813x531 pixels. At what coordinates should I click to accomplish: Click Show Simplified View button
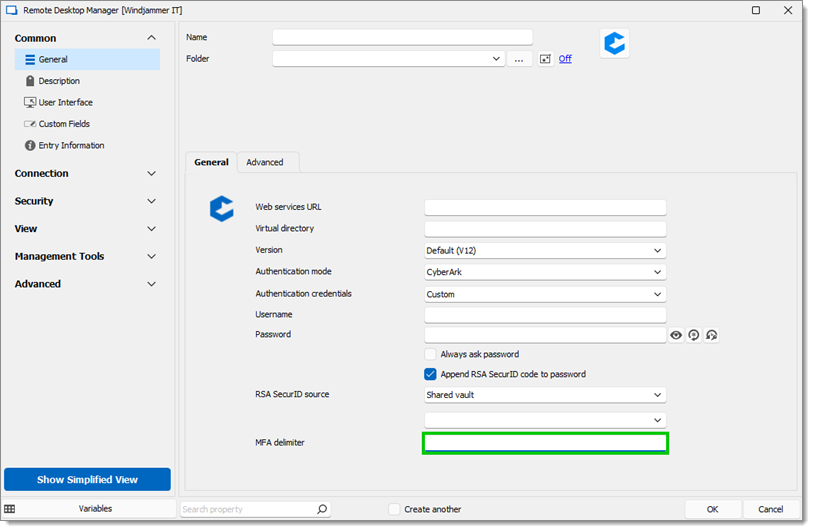pyautogui.click(x=87, y=480)
